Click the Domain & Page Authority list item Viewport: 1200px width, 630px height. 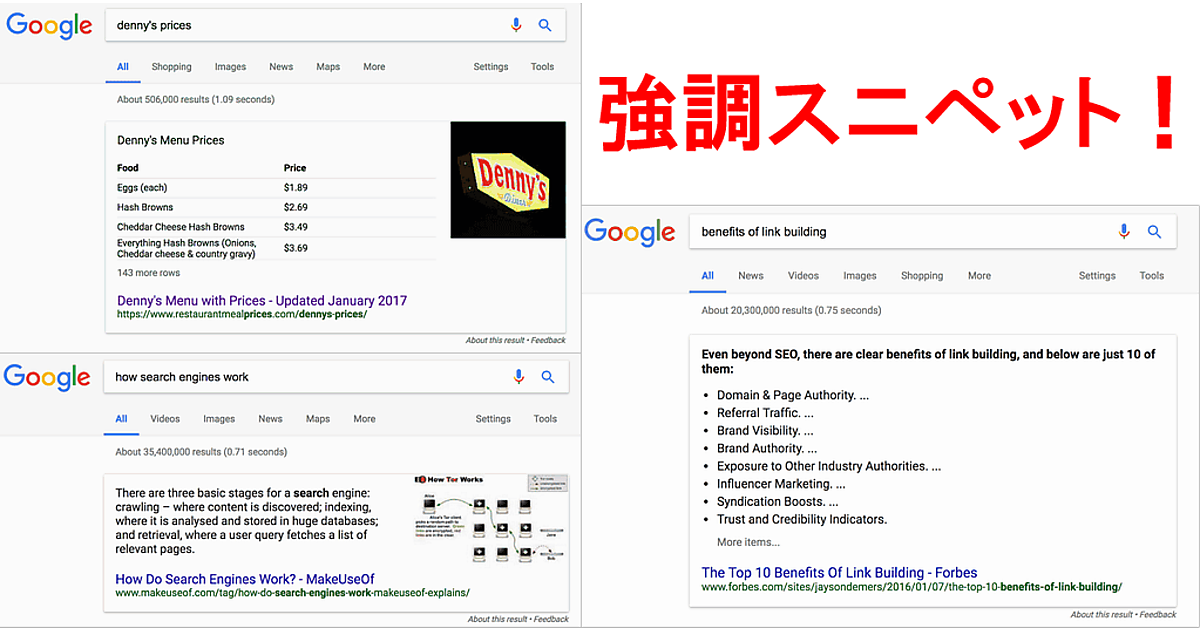tap(793, 395)
